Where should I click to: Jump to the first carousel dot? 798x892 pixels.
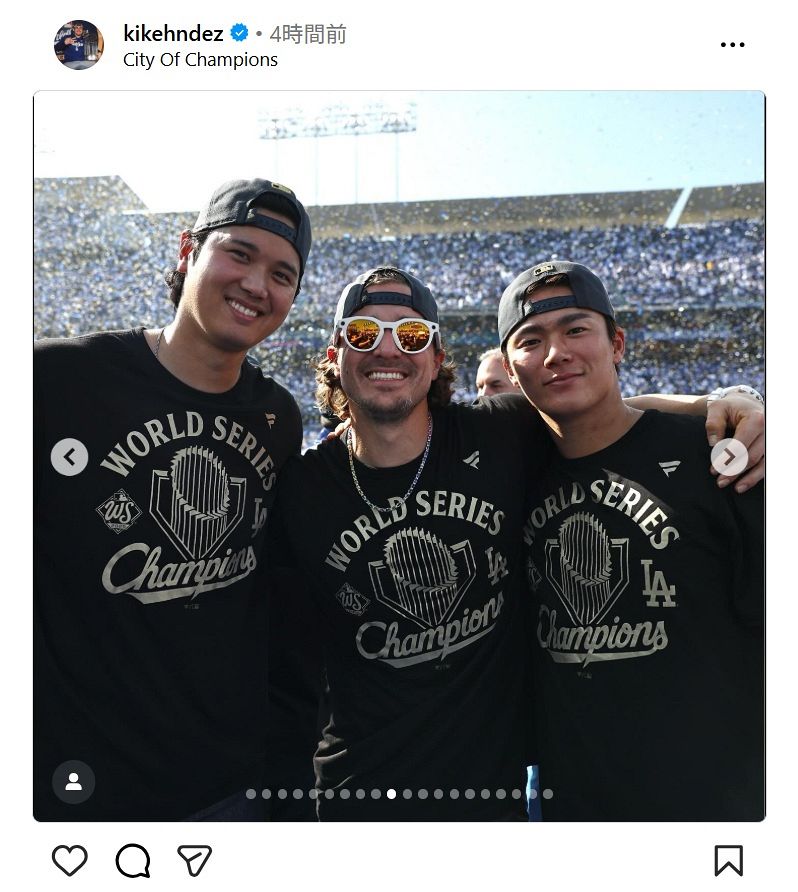tap(251, 794)
